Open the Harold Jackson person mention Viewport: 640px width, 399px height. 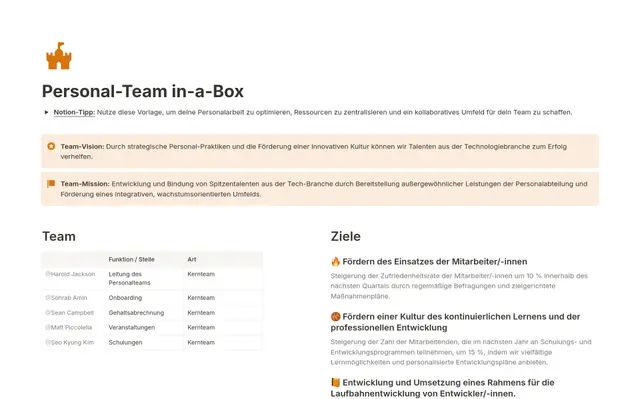tap(70, 274)
